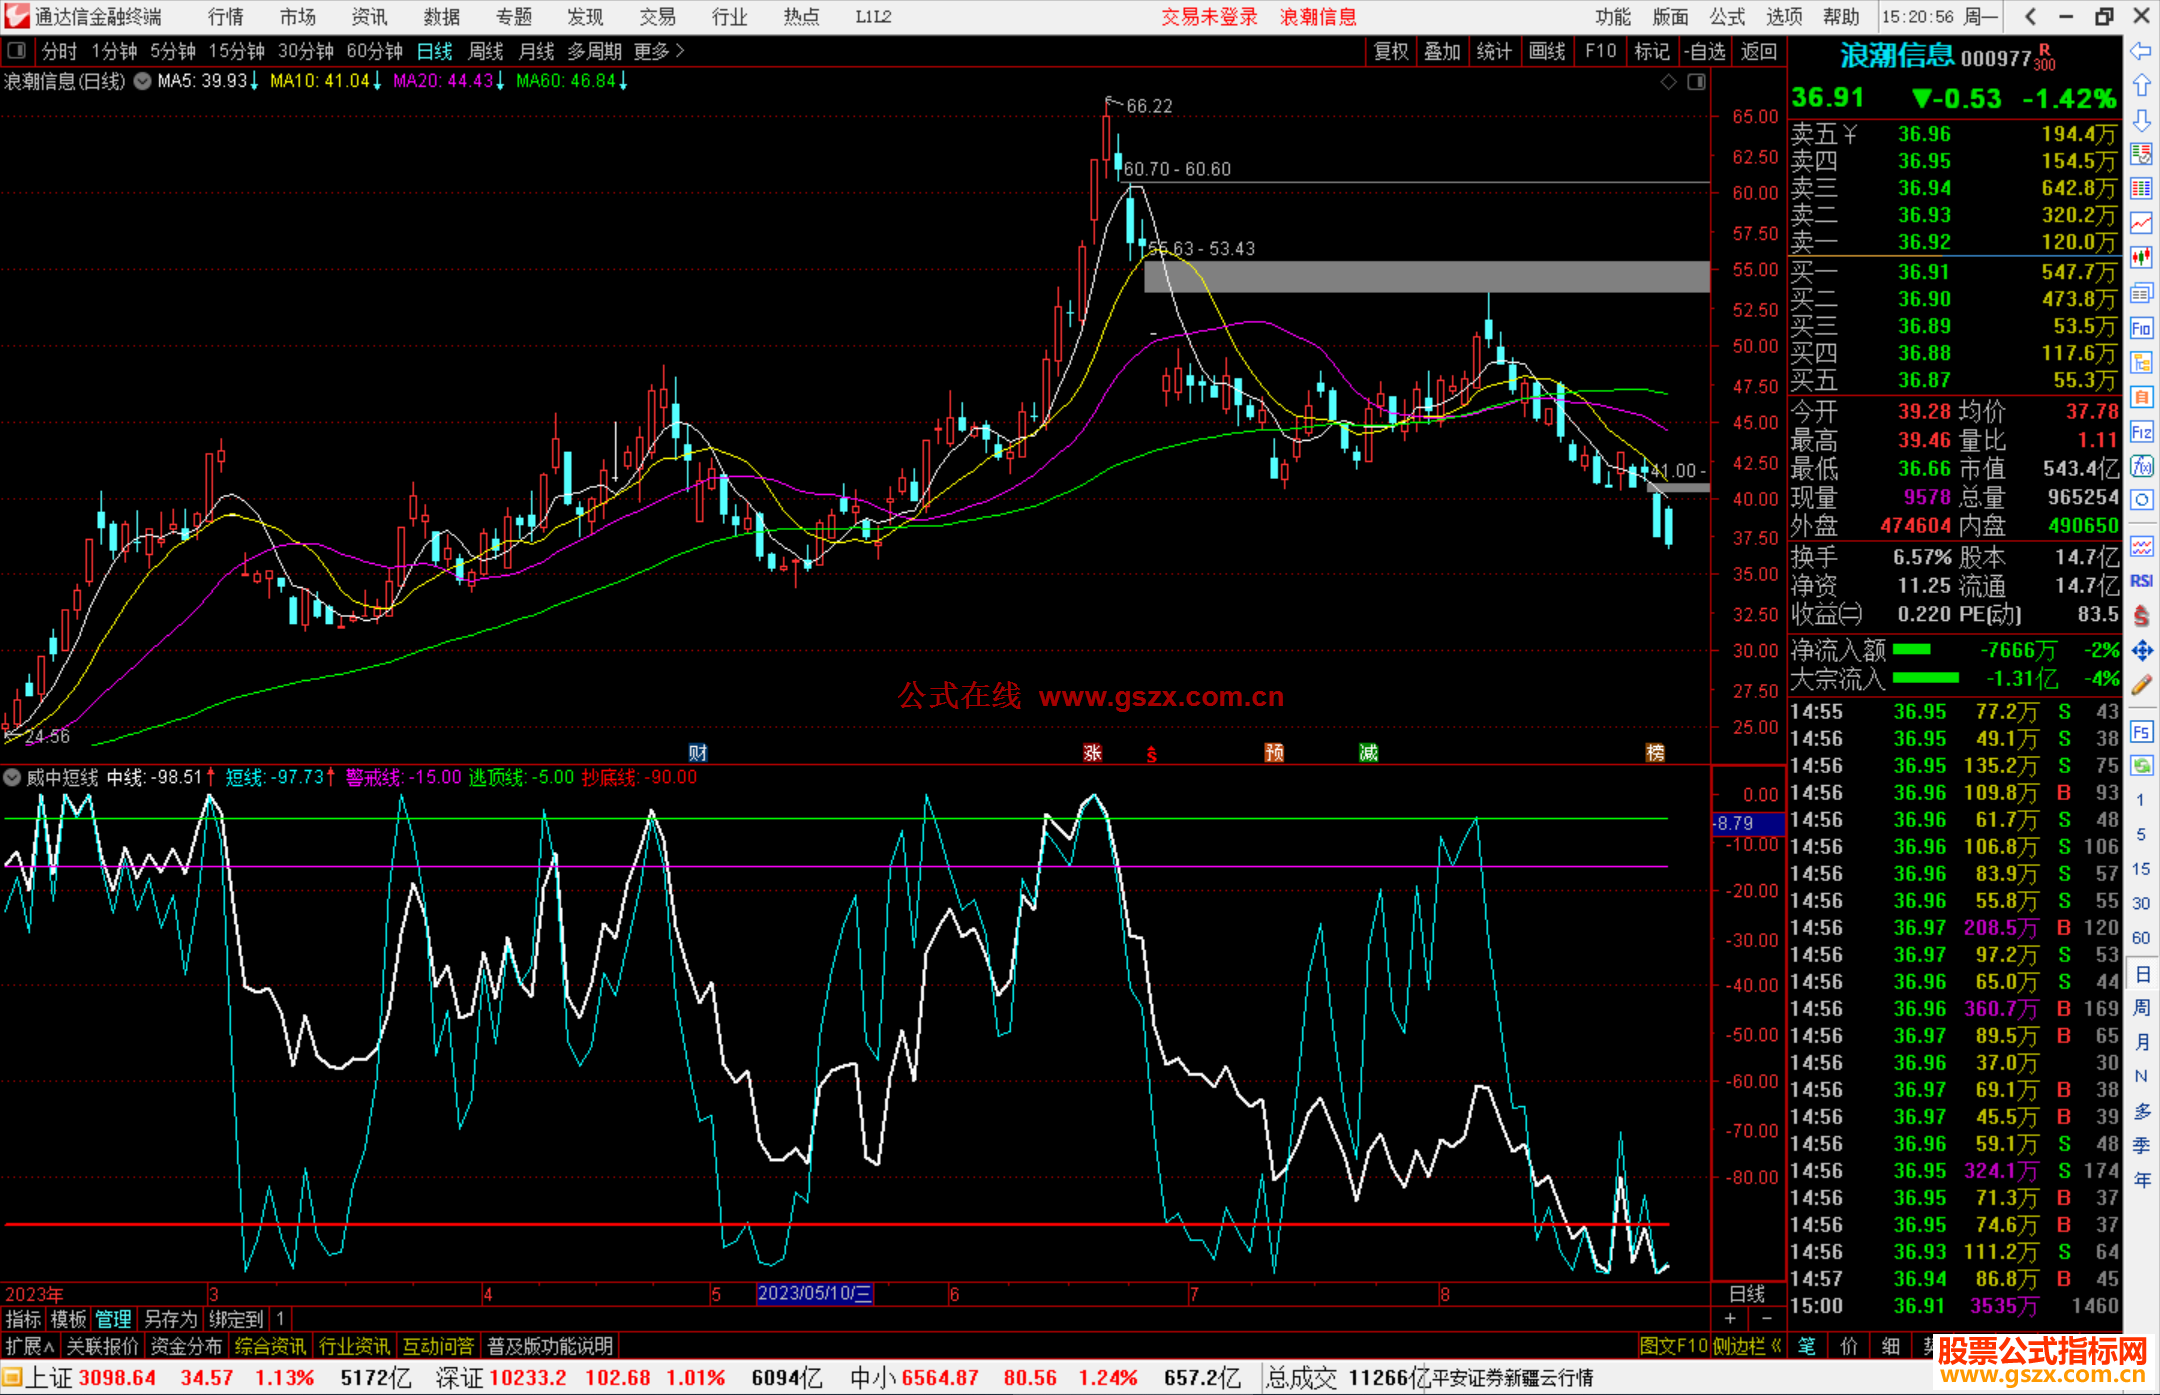Select the RSI indicator icon
This screenshot has height=1395, width=2160.
(2141, 581)
